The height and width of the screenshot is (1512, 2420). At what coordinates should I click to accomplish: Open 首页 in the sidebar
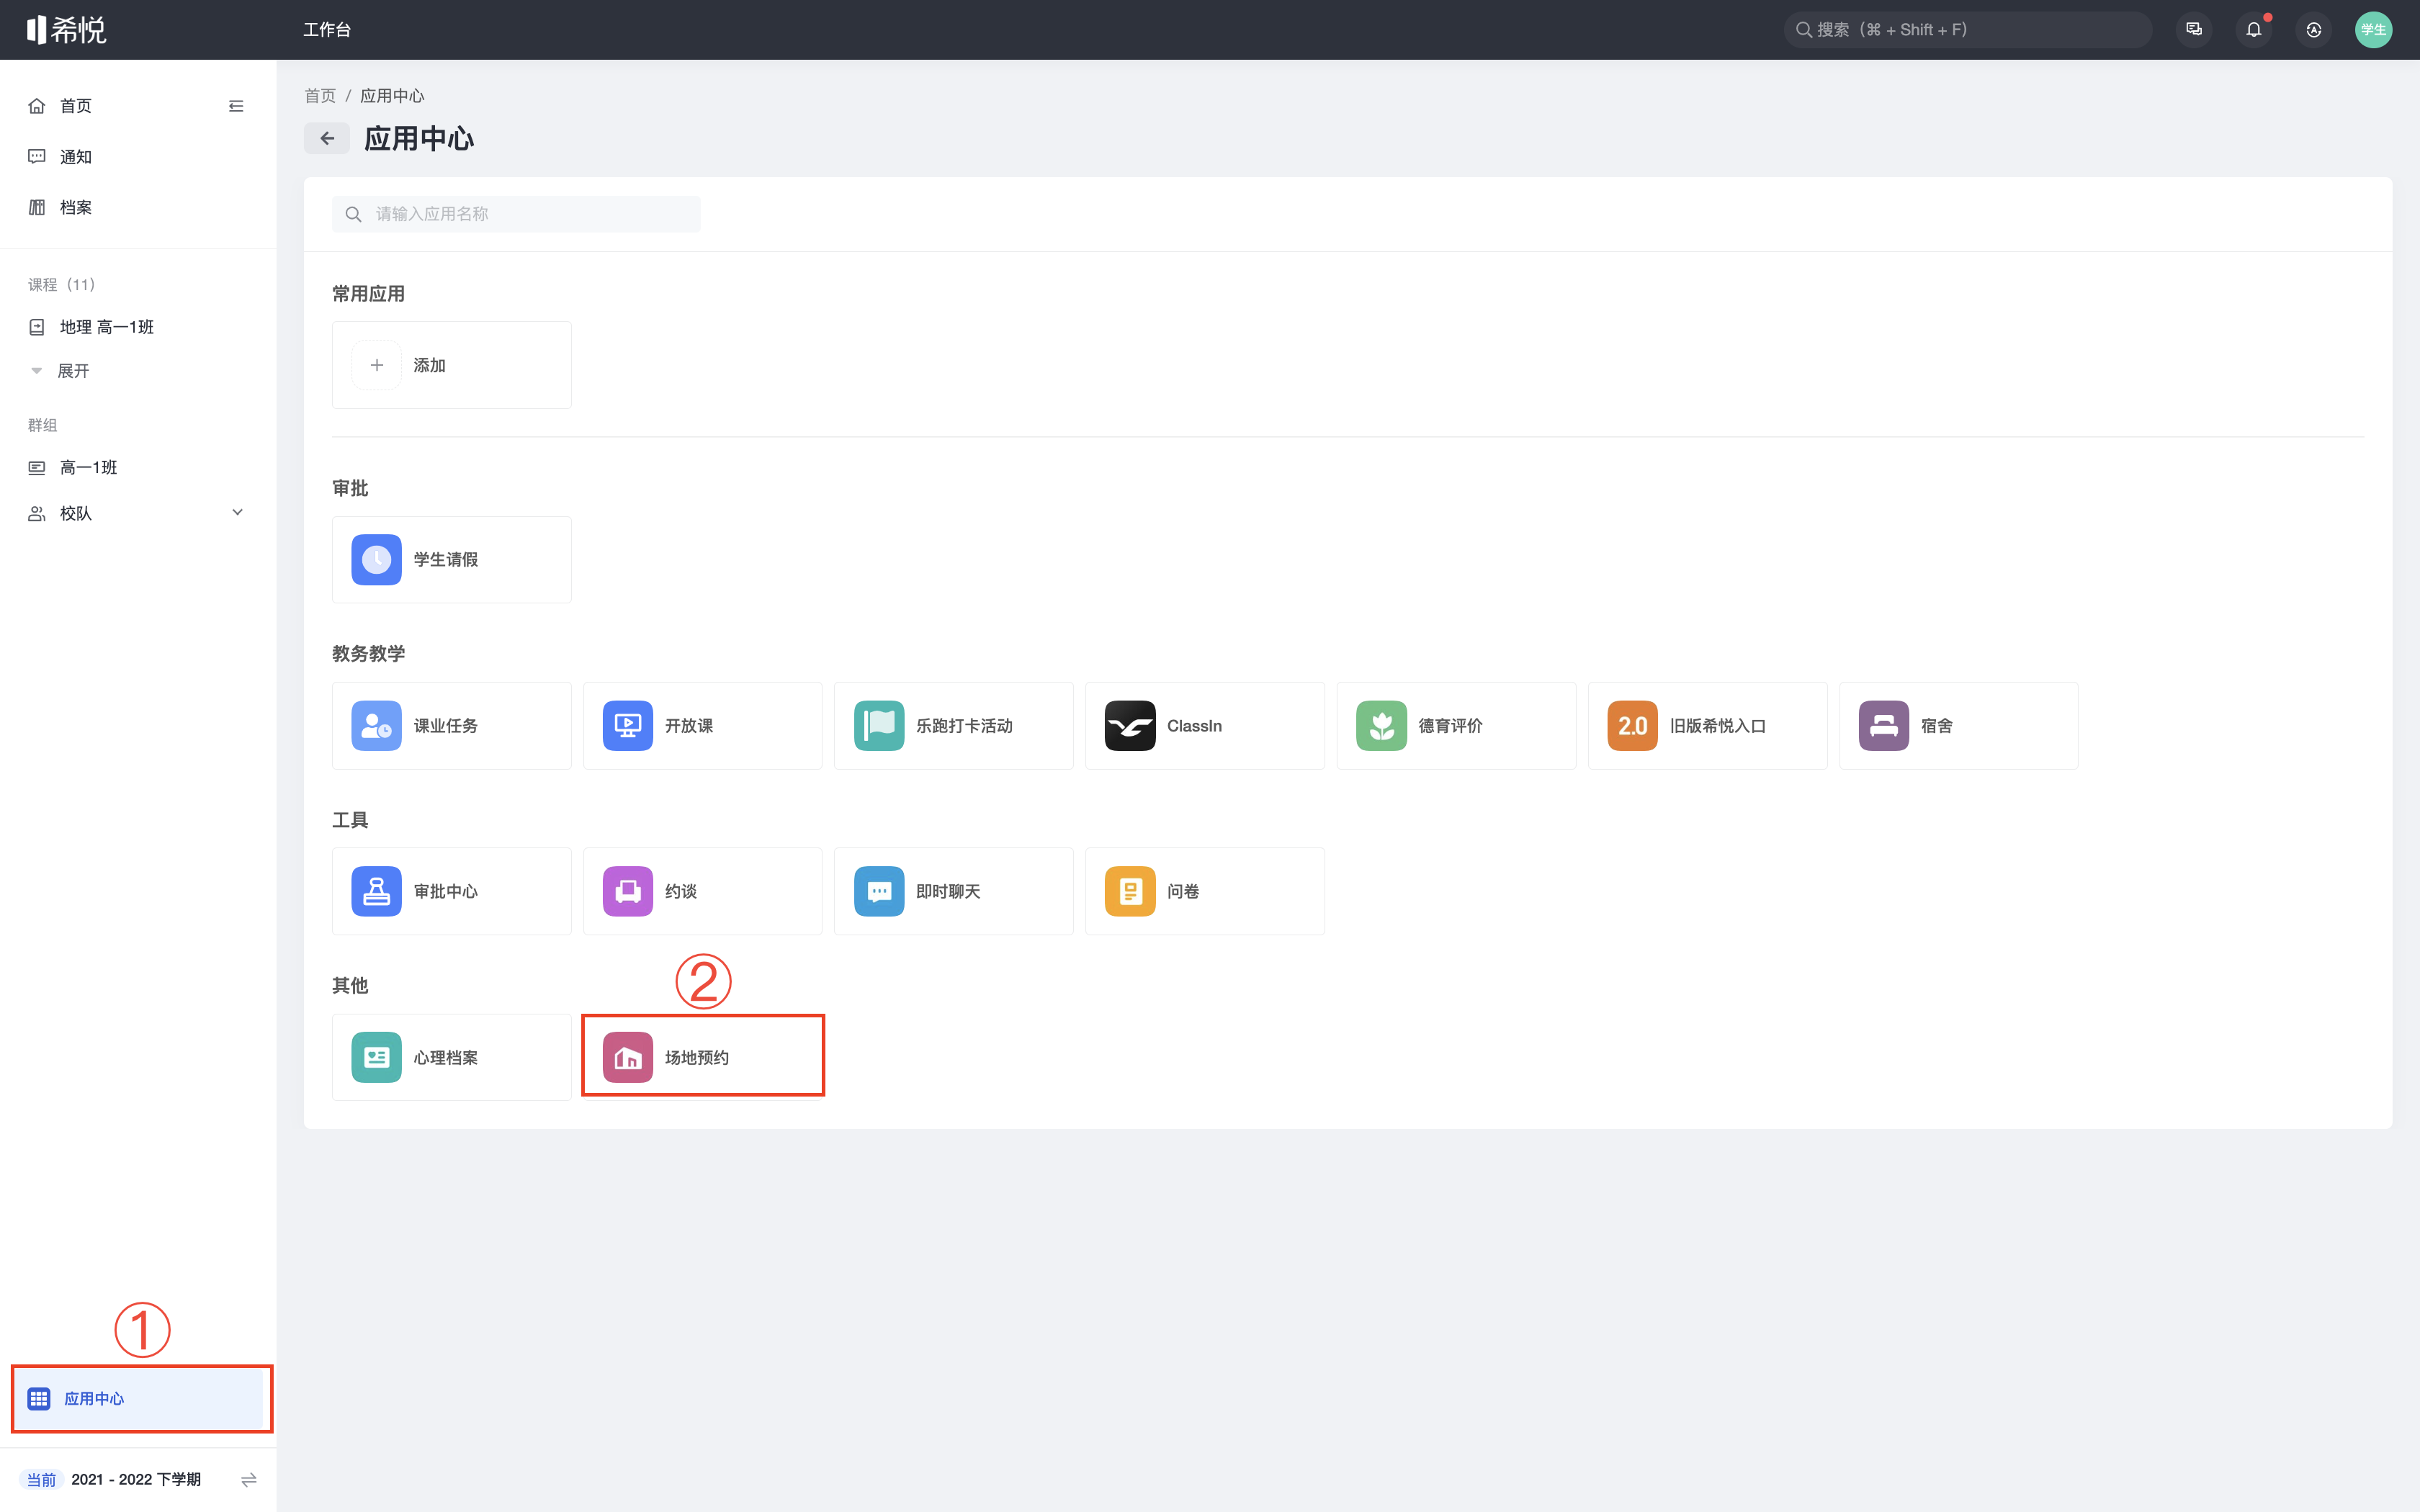pyautogui.click(x=76, y=106)
